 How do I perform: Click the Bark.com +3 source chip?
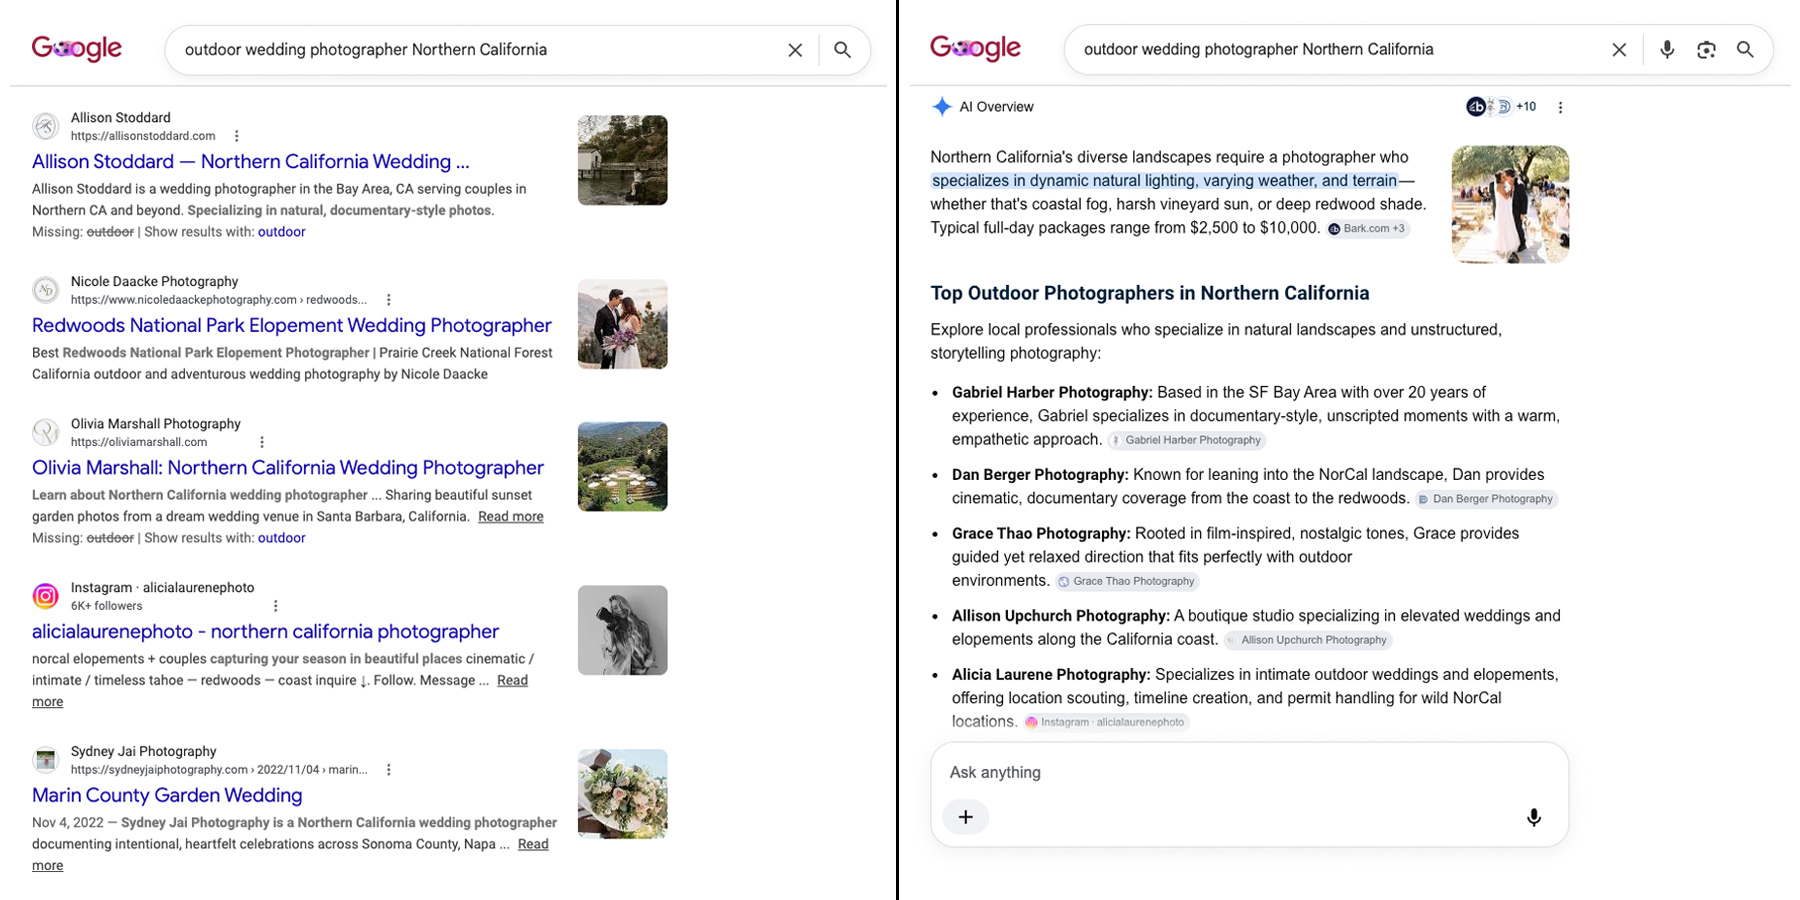click(1367, 229)
